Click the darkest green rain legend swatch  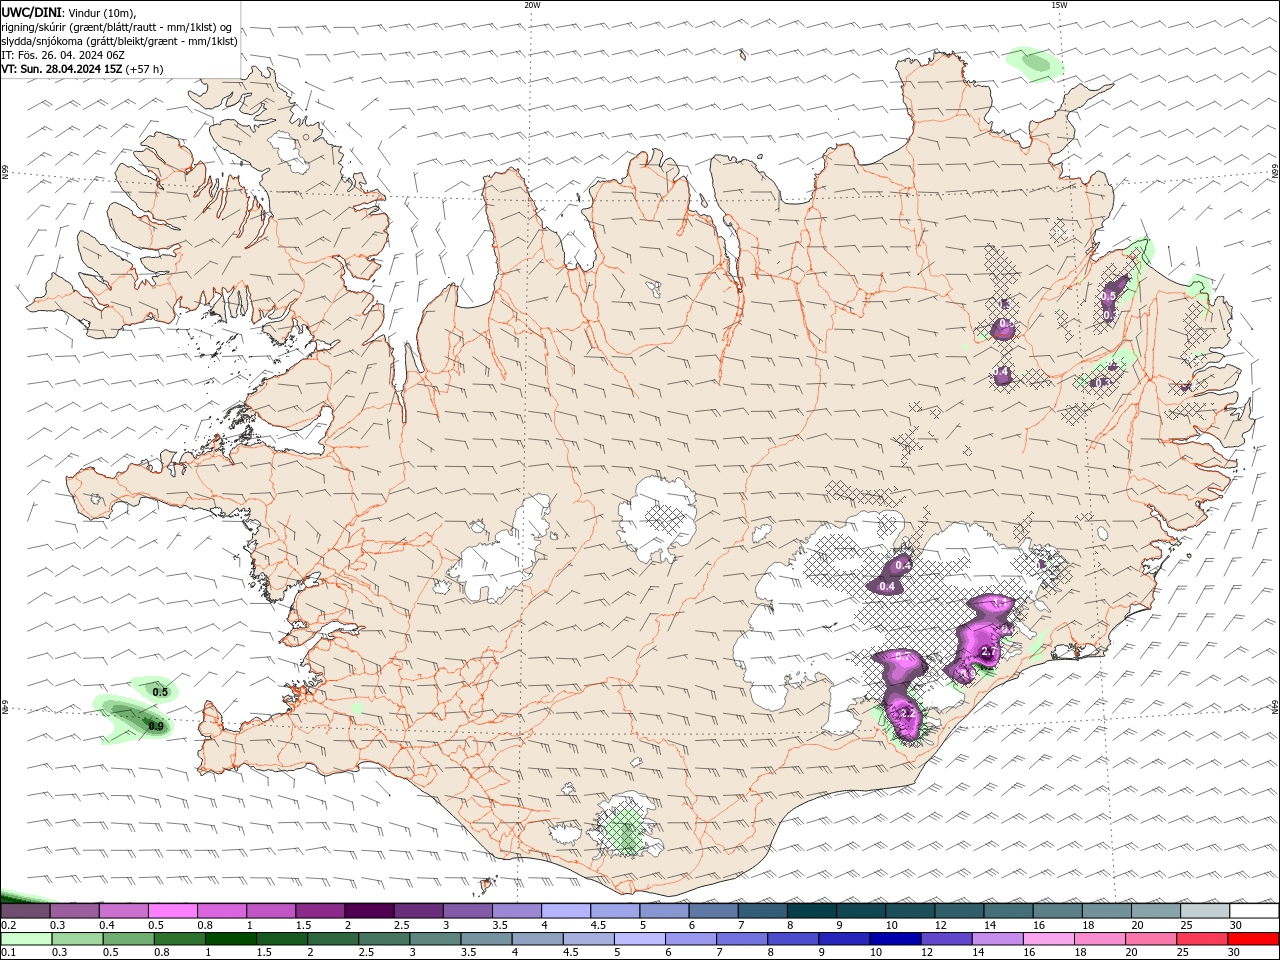point(229,939)
